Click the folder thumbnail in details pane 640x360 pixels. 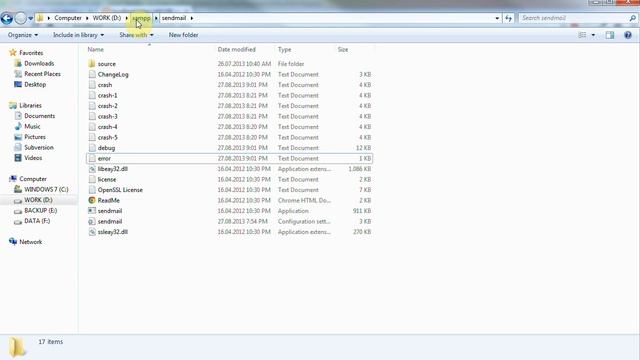(x=17, y=347)
